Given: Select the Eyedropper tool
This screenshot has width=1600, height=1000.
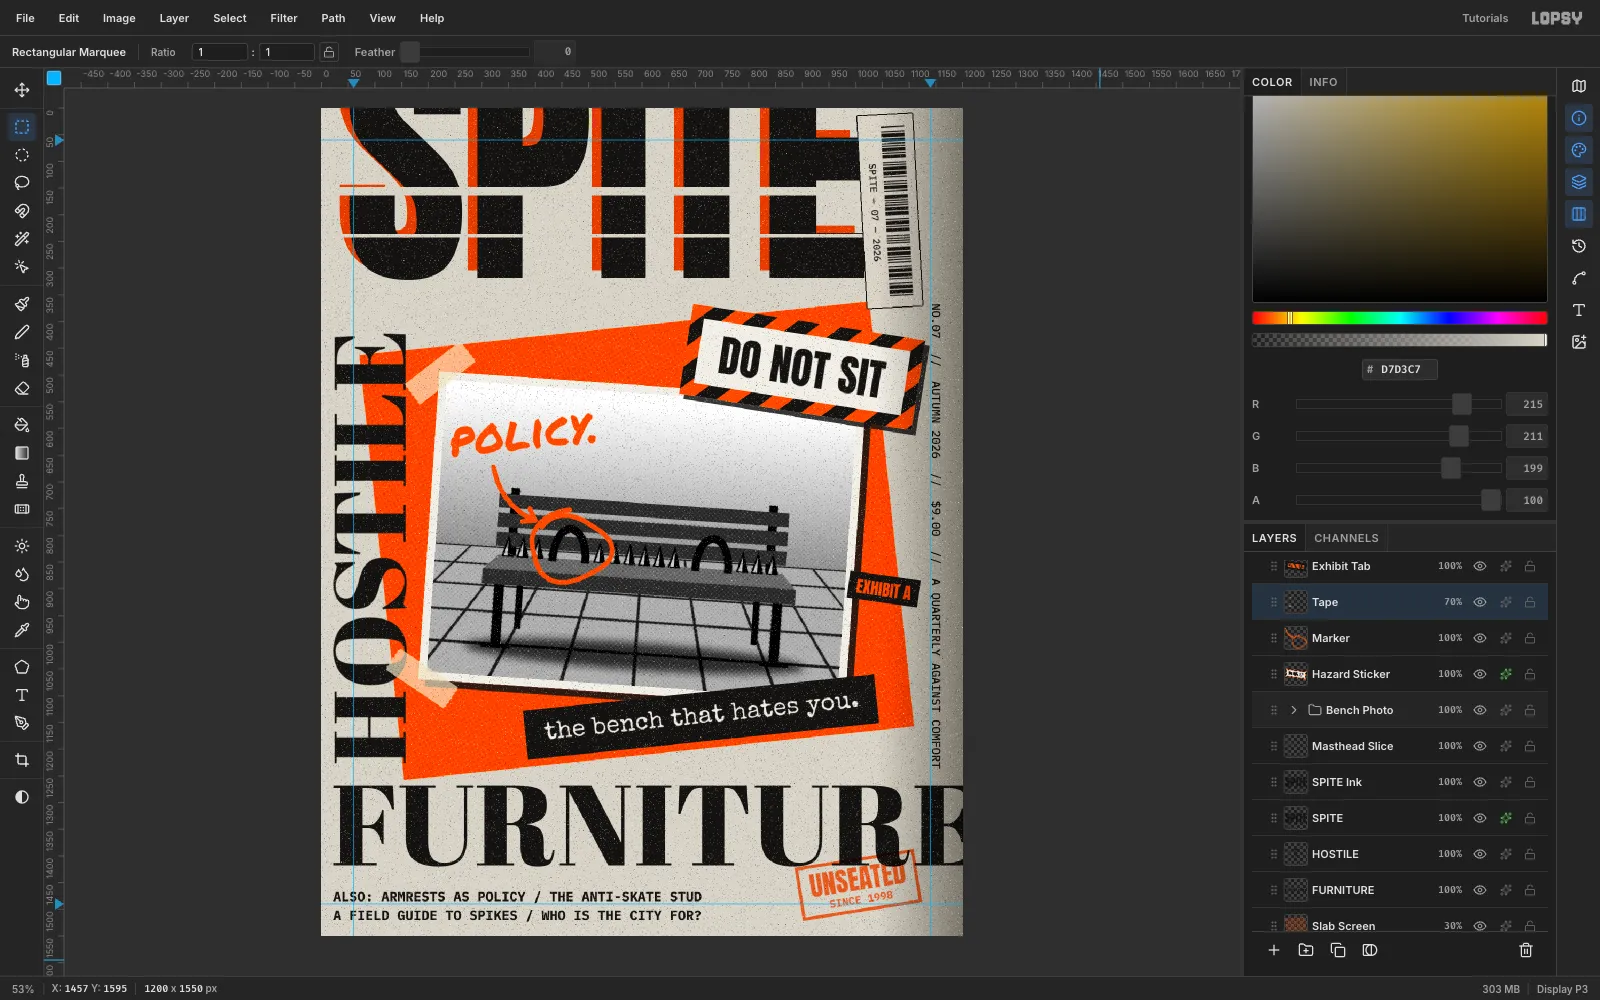Looking at the screenshot, I should pos(22,630).
